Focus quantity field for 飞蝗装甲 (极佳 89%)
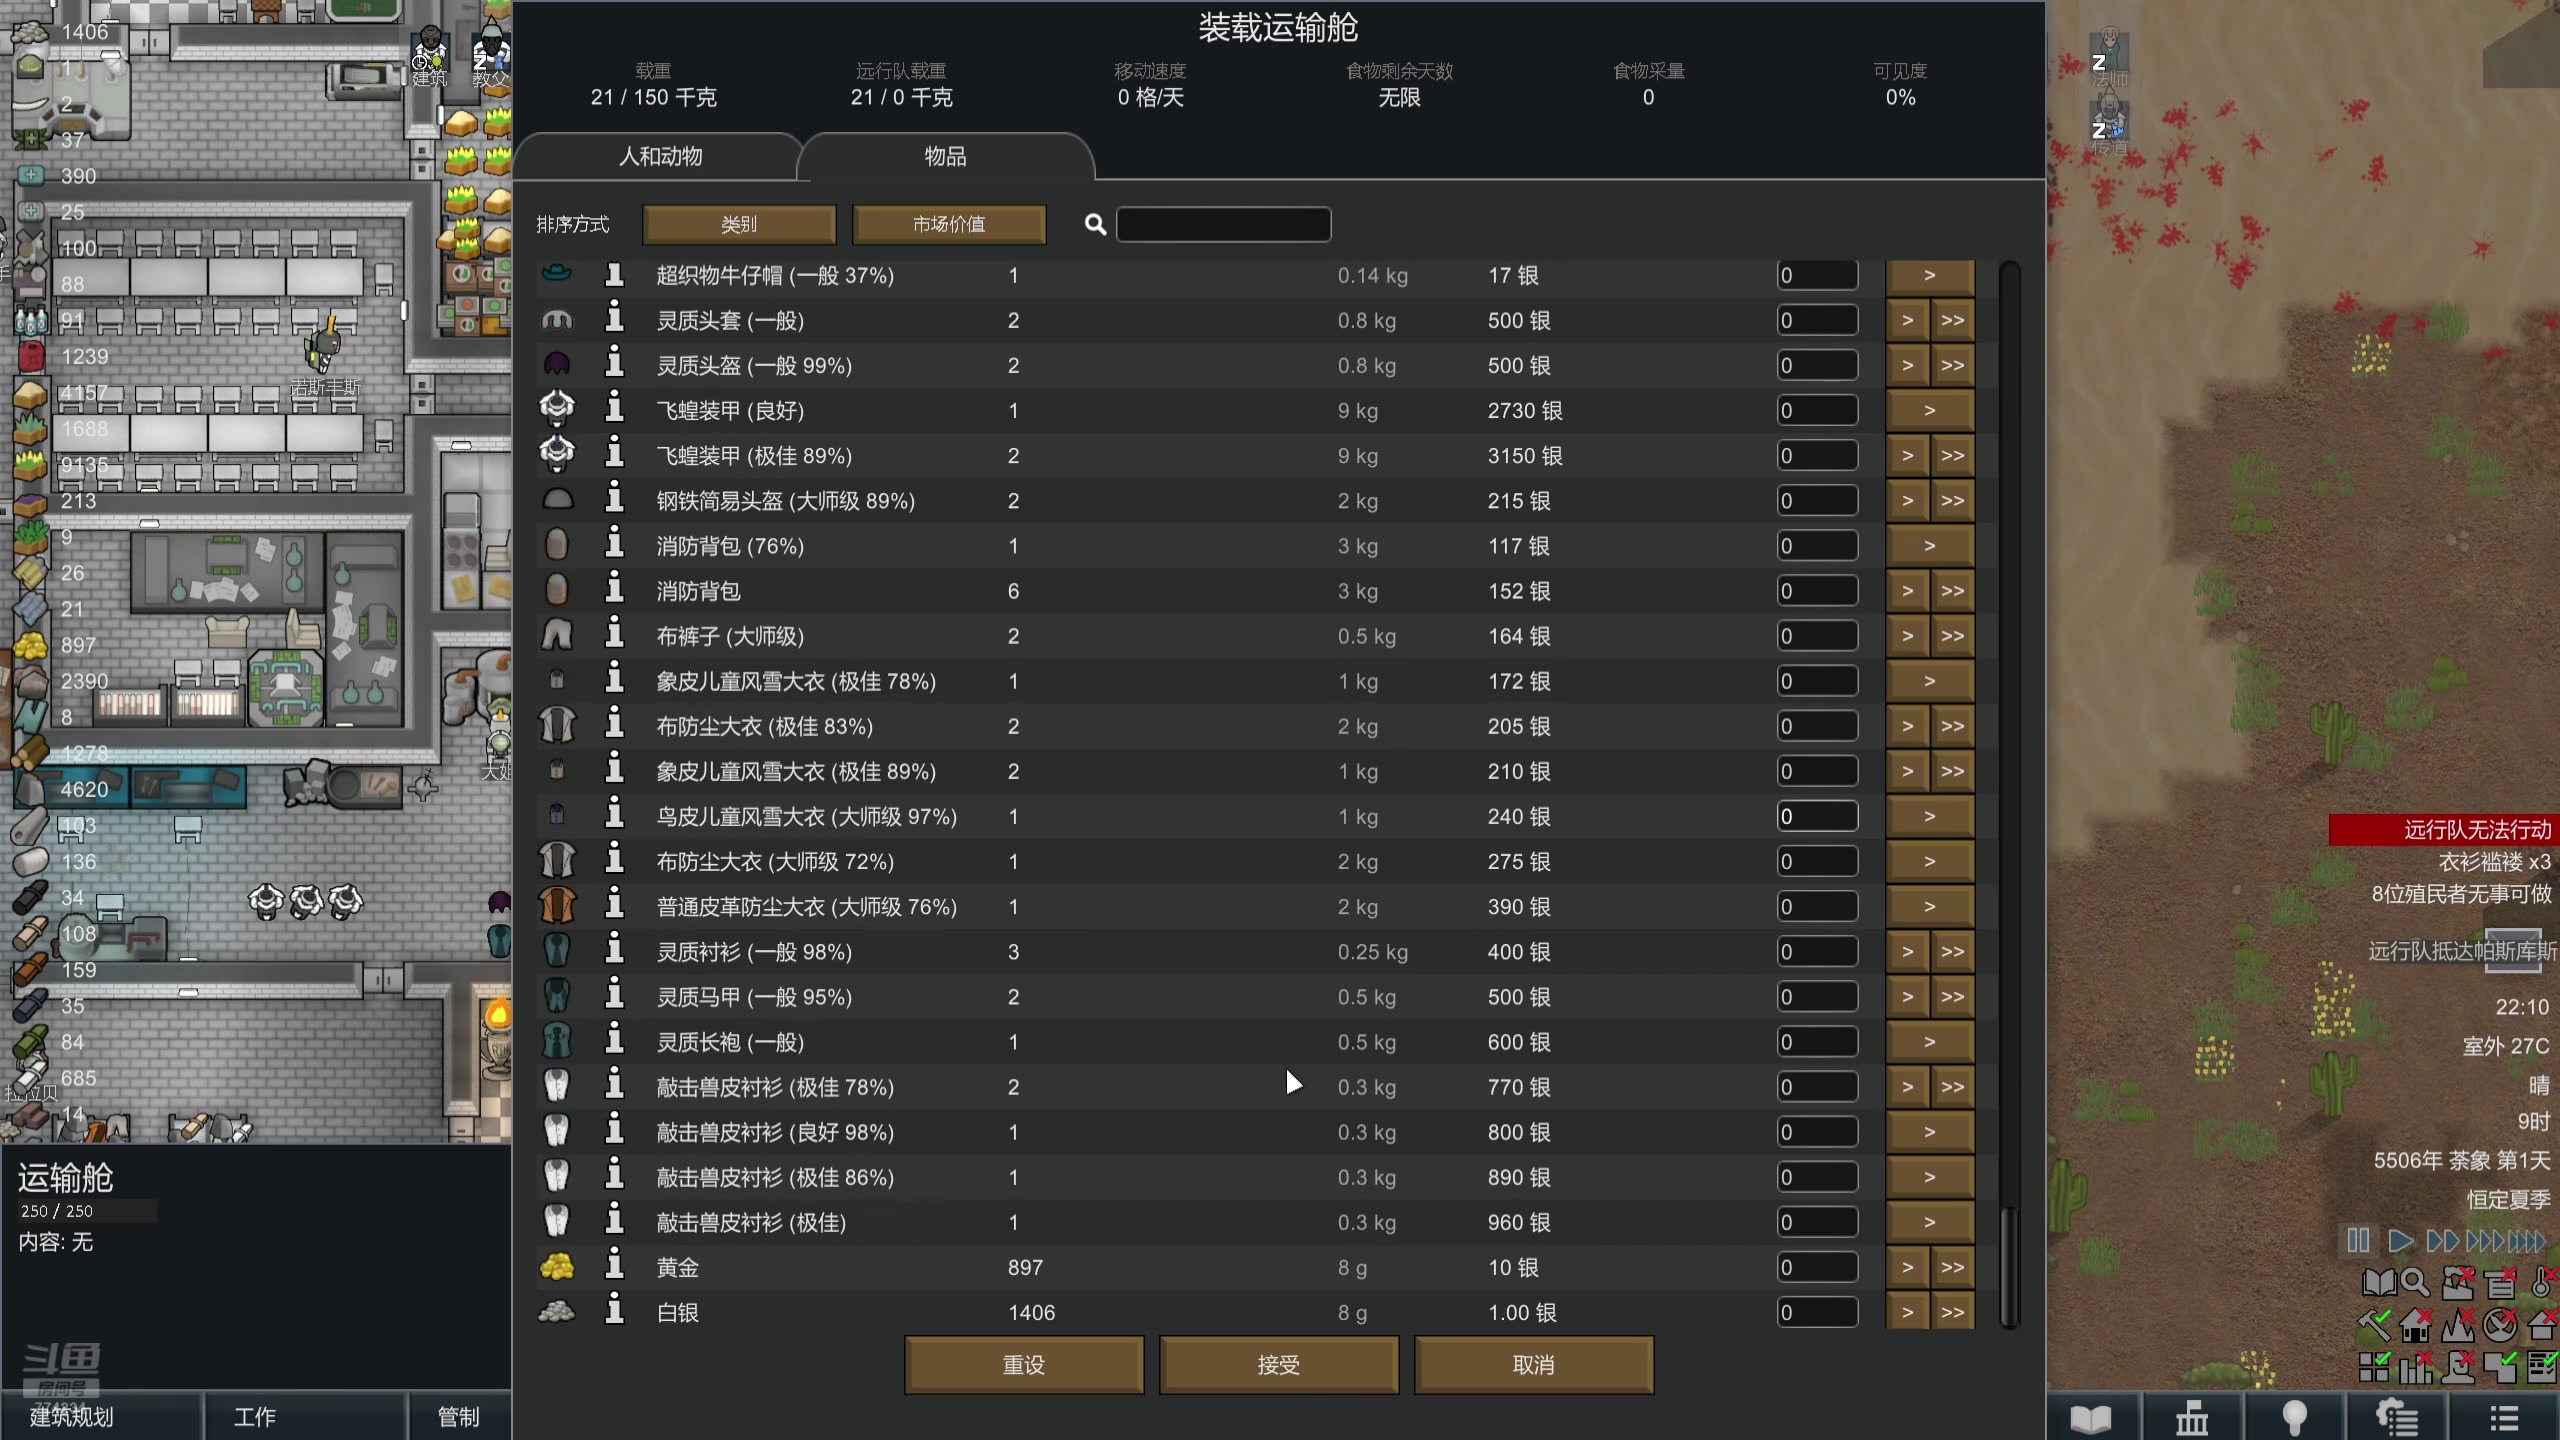Image resolution: width=2560 pixels, height=1440 pixels. (x=1817, y=455)
